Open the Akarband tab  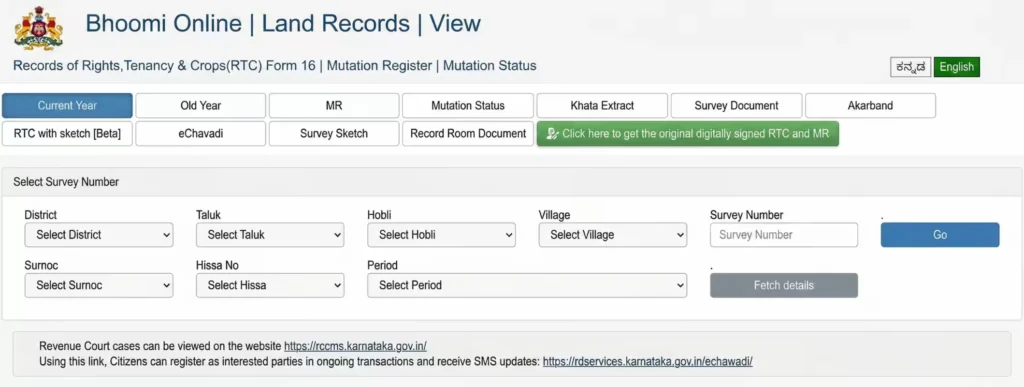pyautogui.click(x=870, y=106)
